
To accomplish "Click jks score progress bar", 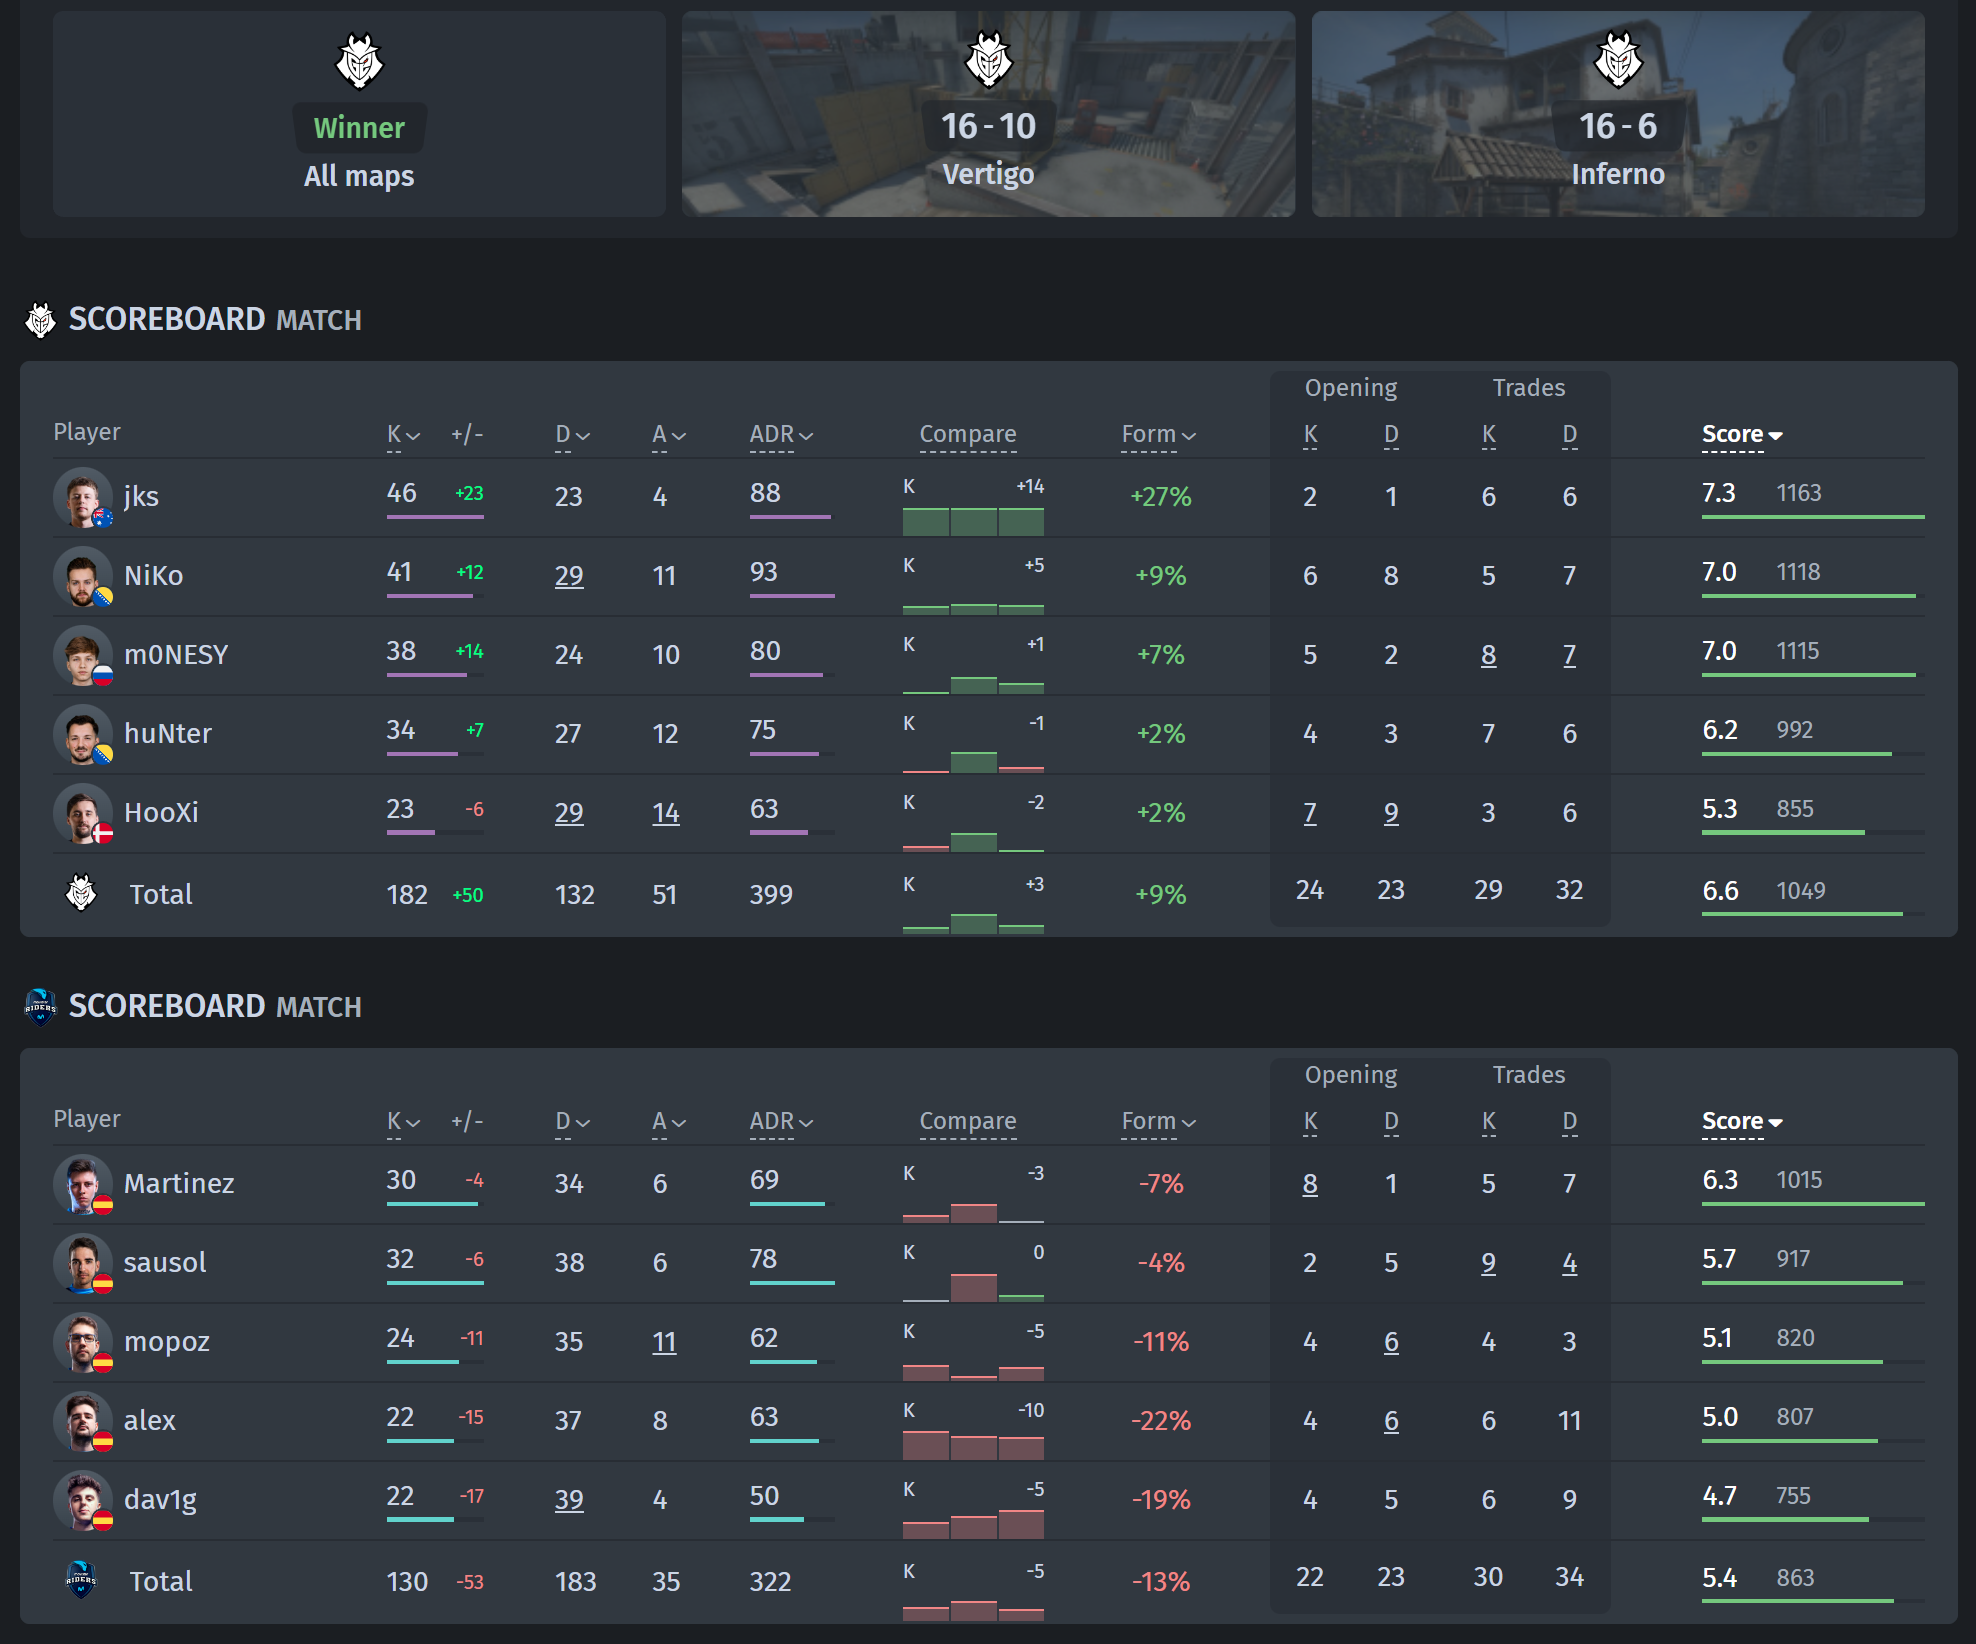I will (1813, 517).
